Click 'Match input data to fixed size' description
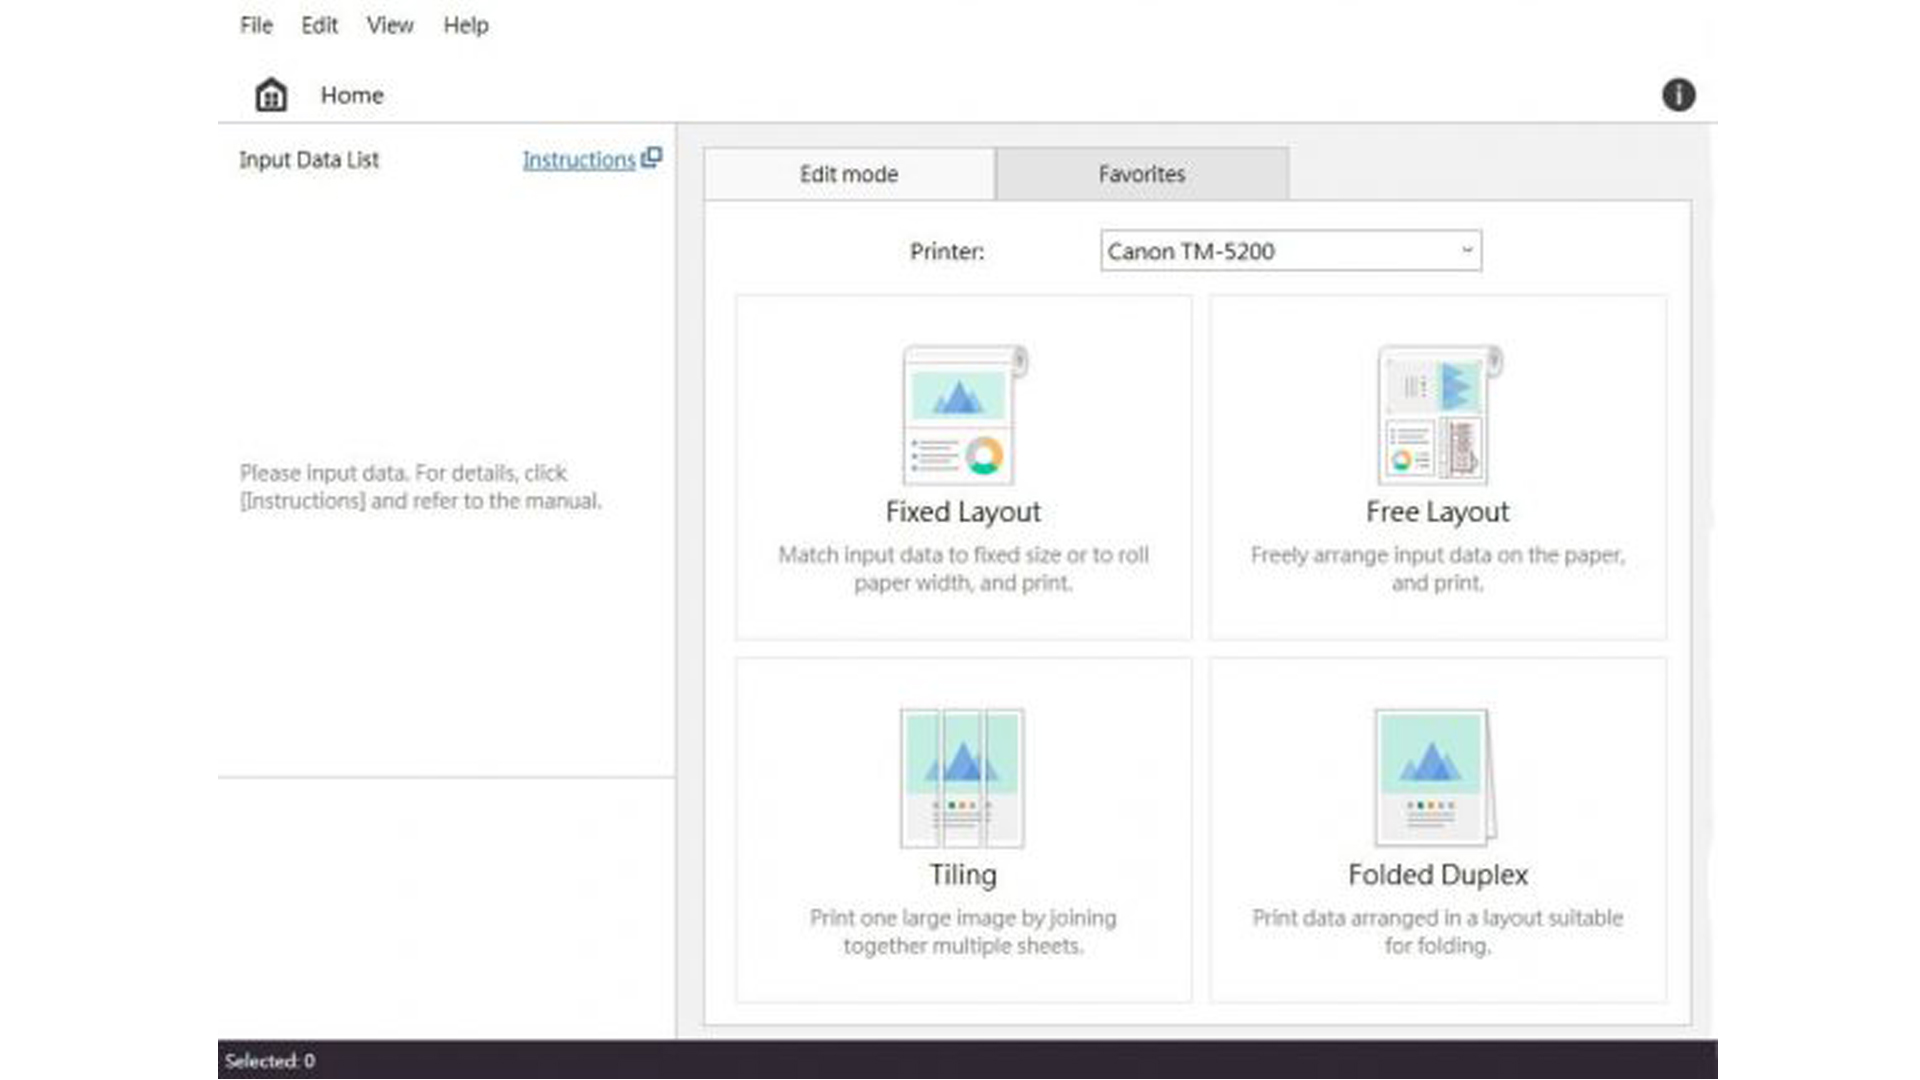The image size is (1920, 1080). point(963,569)
